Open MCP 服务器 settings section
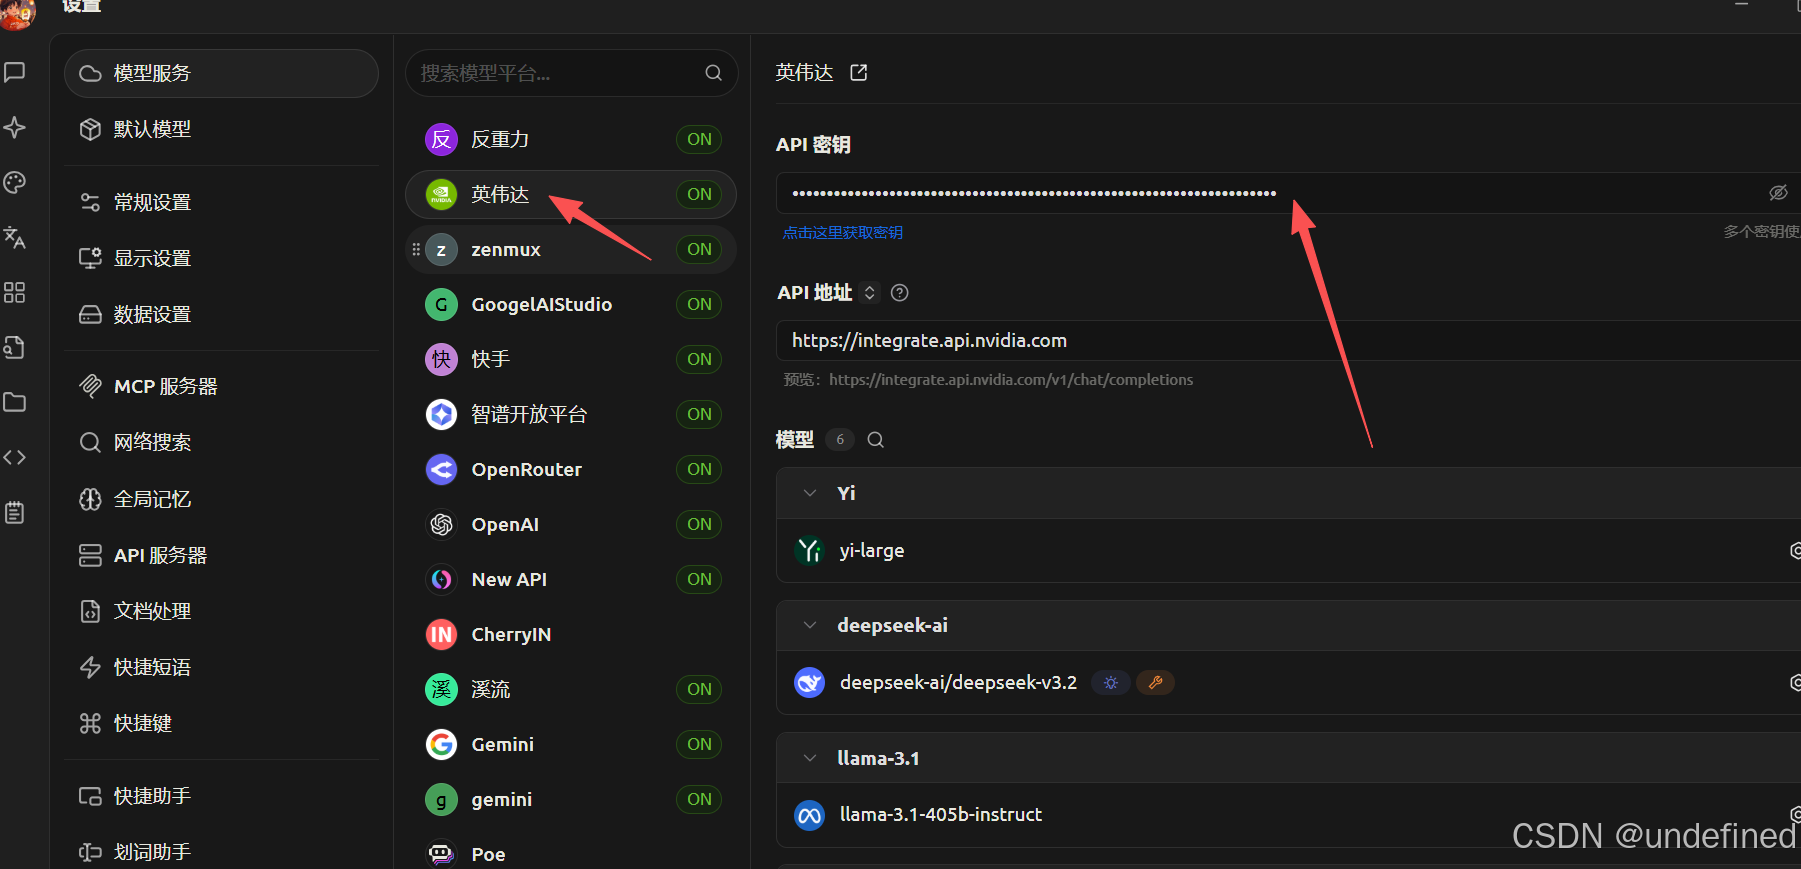Viewport: 1801px width, 869px height. click(221, 386)
